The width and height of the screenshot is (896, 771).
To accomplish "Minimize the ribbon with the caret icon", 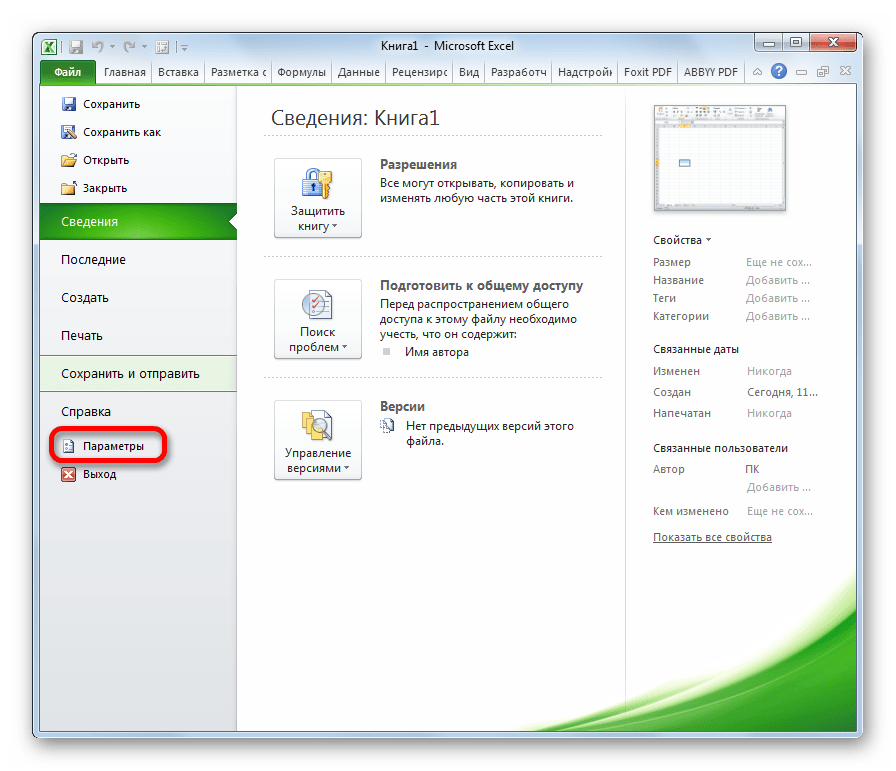I will [757, 72].
